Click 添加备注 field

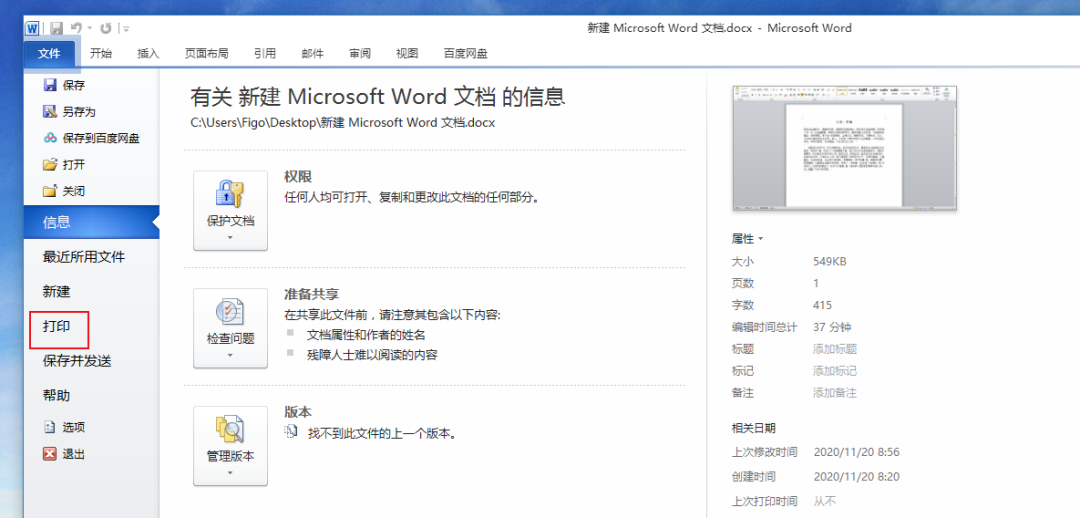click(x=835, y=393)
